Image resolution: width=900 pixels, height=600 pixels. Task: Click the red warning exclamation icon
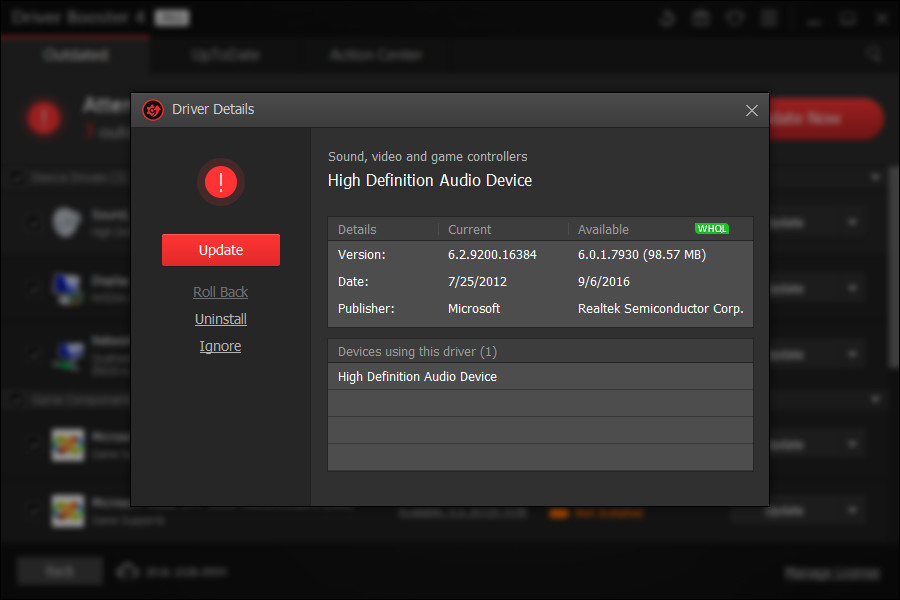point(220,182)
